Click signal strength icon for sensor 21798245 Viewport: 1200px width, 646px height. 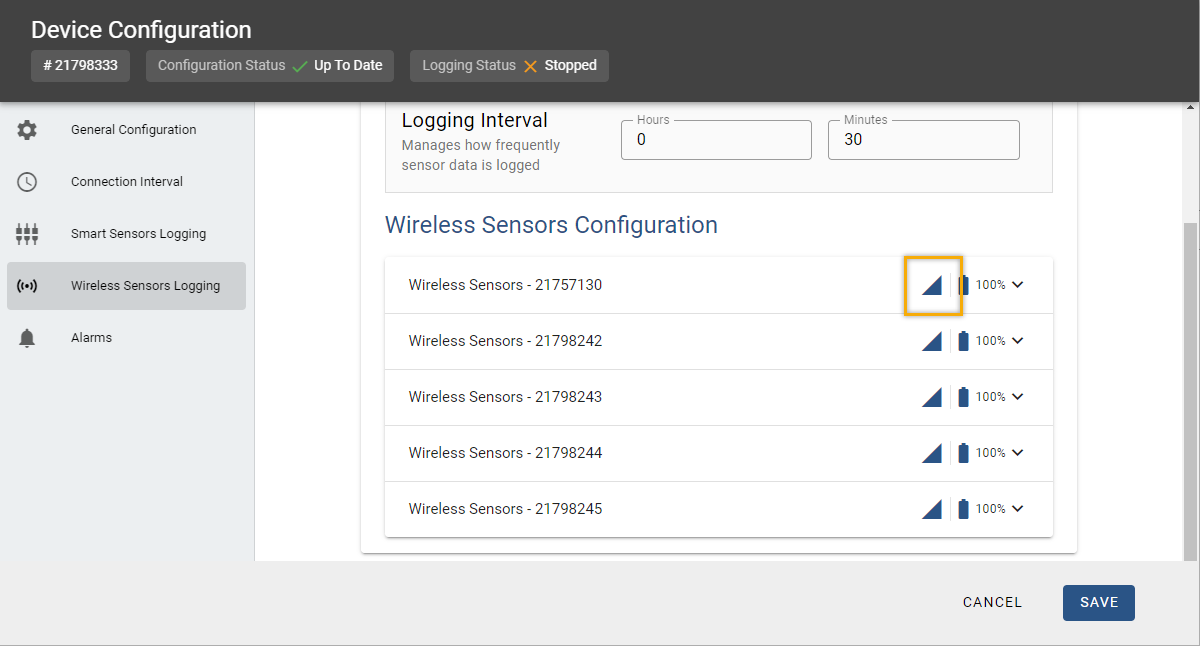[x=932, y=509]
